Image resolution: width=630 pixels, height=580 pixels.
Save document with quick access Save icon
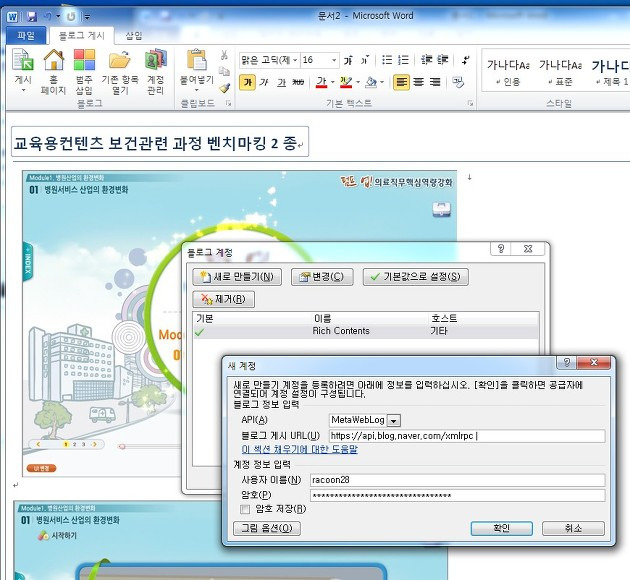pos(32,16)
